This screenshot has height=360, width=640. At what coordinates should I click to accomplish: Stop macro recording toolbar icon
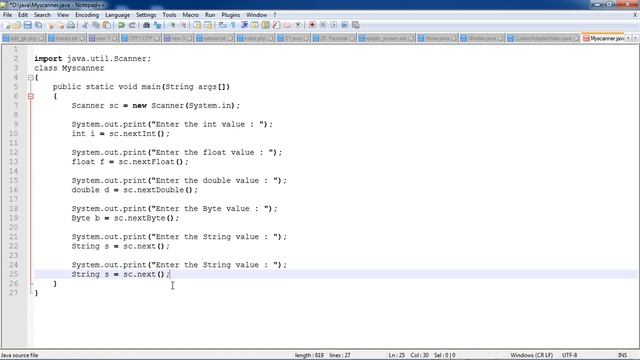(323, 25)
